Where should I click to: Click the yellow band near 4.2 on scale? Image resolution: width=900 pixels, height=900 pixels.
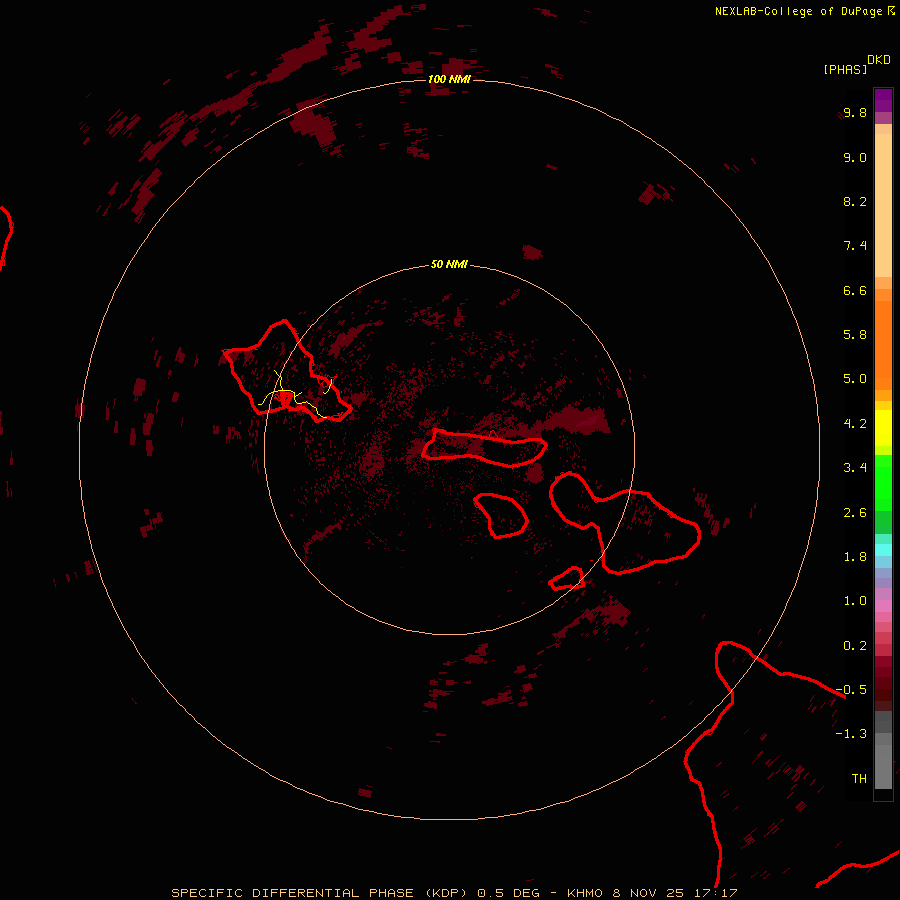tap(883, 427)
